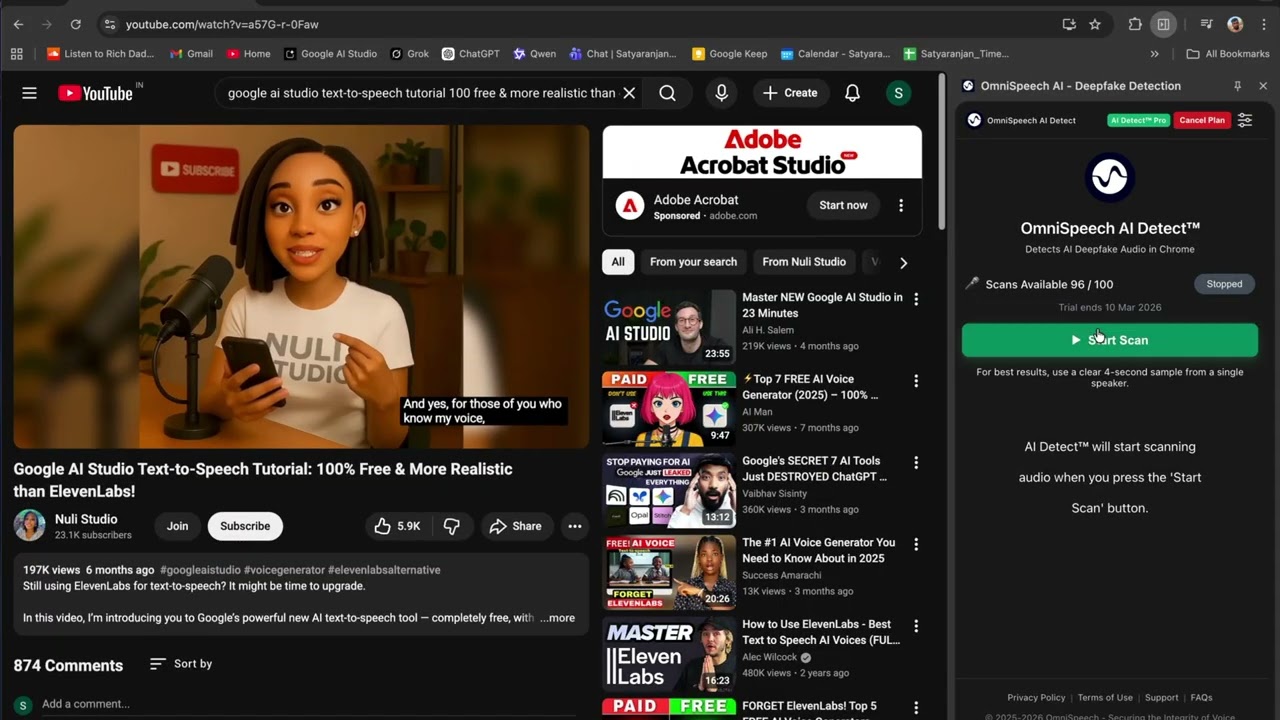Click YouTube page vertical scrollbar
Viewport: 1280px width, 720px height.
click(941, 150)
